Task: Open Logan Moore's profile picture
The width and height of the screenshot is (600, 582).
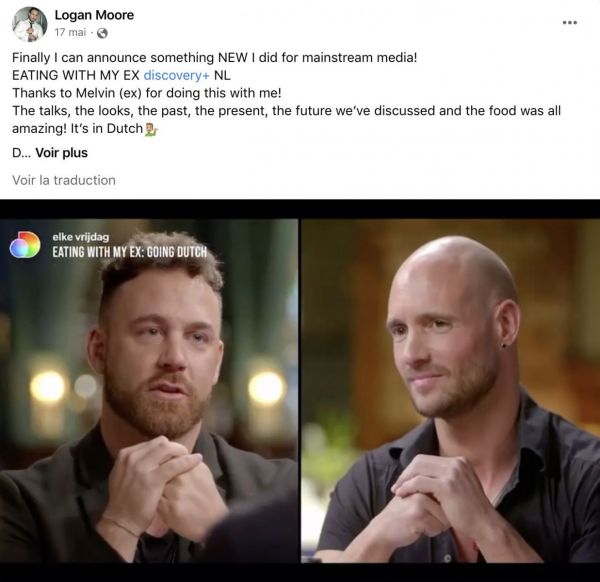Action: pyautogui.click(x=29, y=24)
